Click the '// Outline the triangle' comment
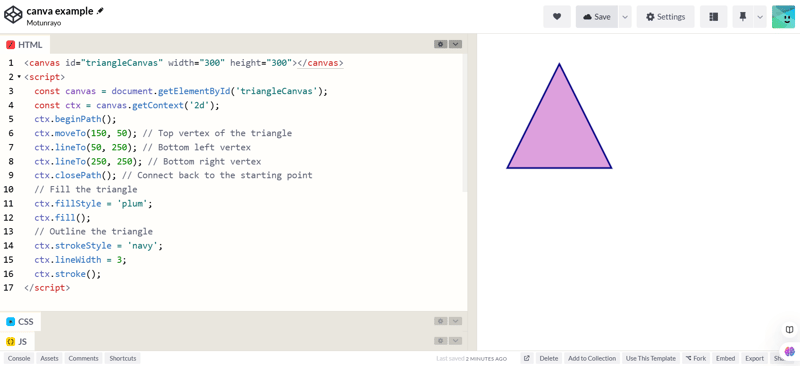 tap(93, 232)
